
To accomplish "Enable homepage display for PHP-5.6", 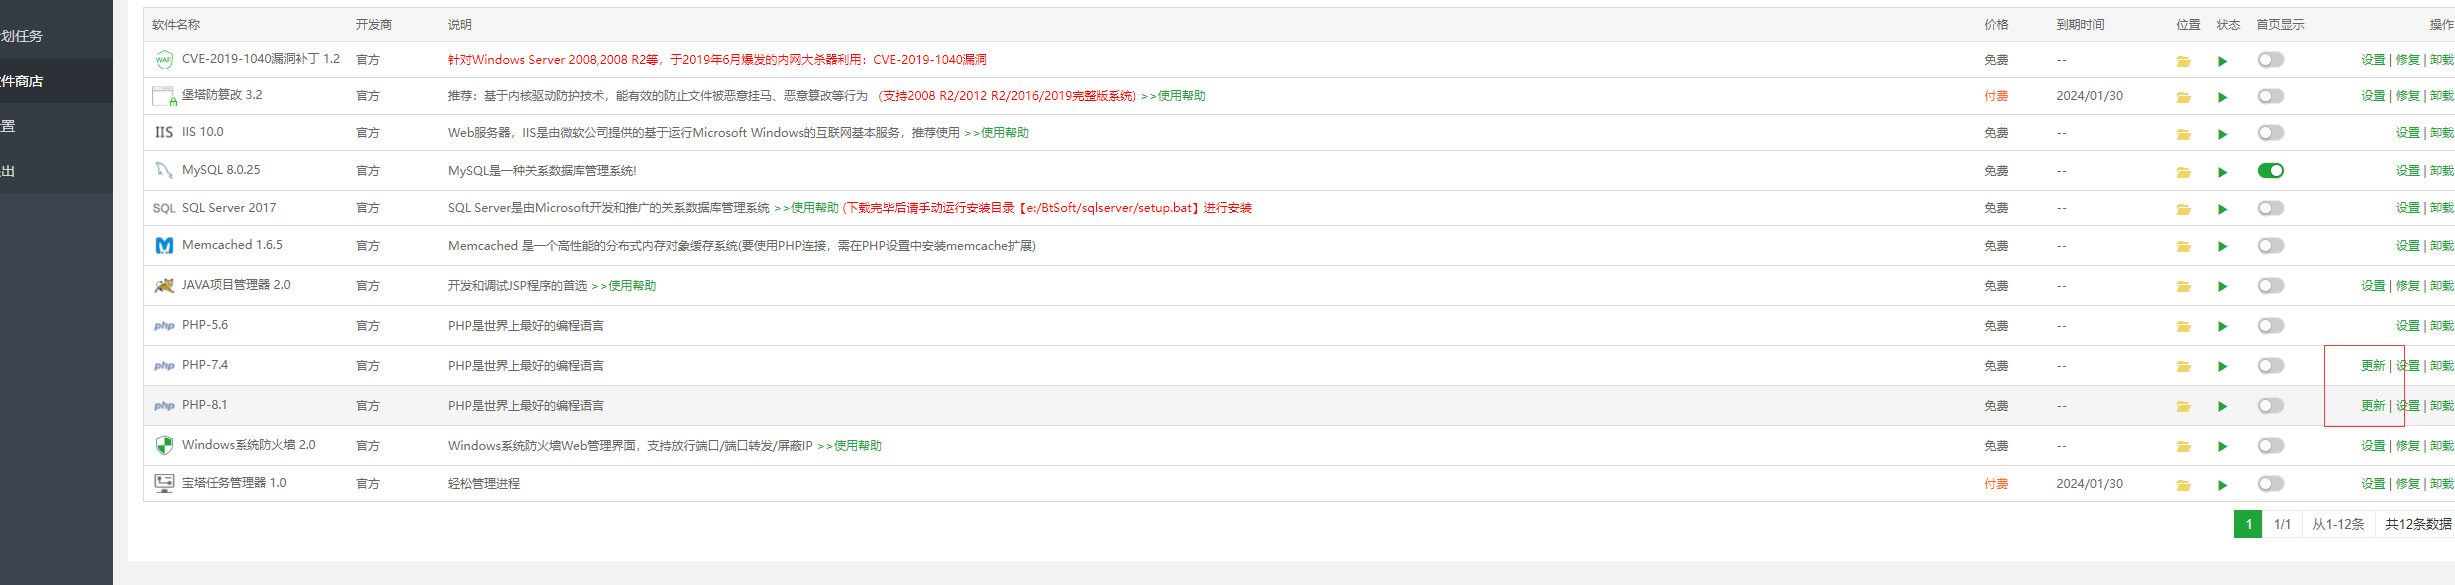I will point(2270,325).
